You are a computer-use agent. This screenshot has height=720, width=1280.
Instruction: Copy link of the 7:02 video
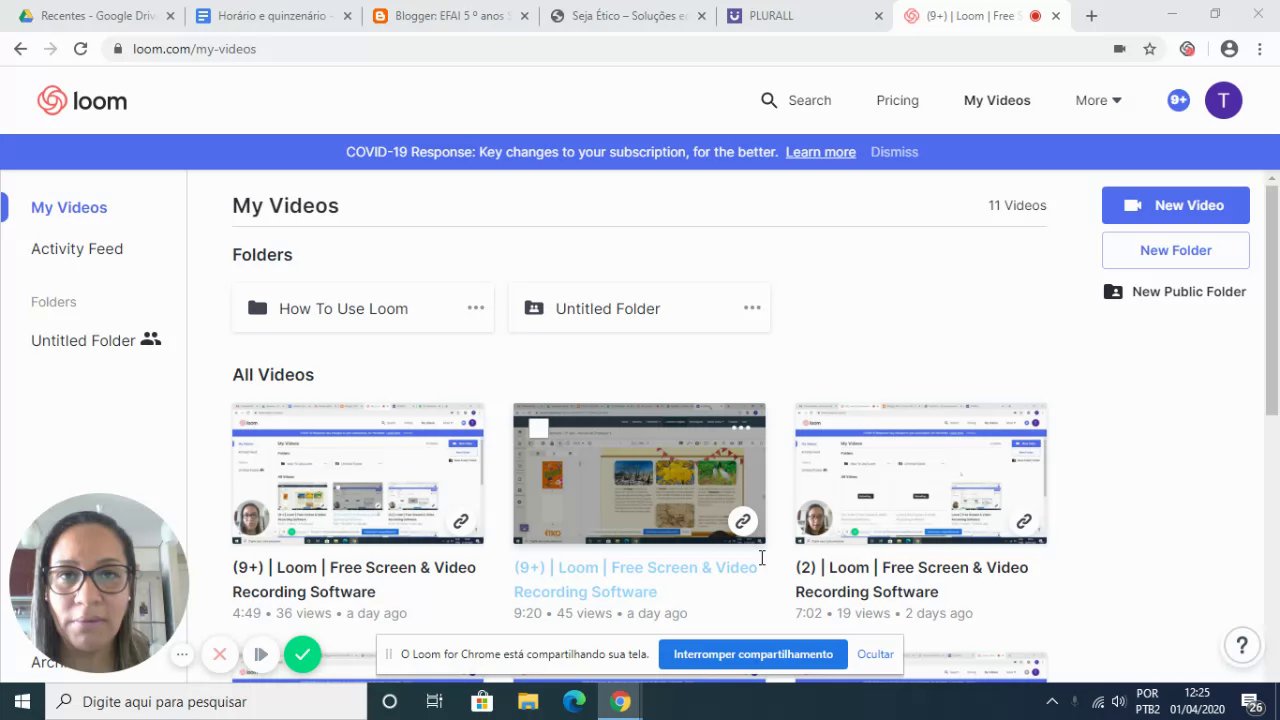1024,521
